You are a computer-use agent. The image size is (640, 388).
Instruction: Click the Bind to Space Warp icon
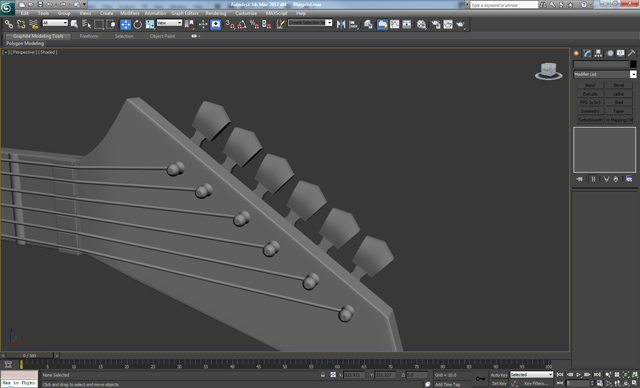(x=34, y=24)
